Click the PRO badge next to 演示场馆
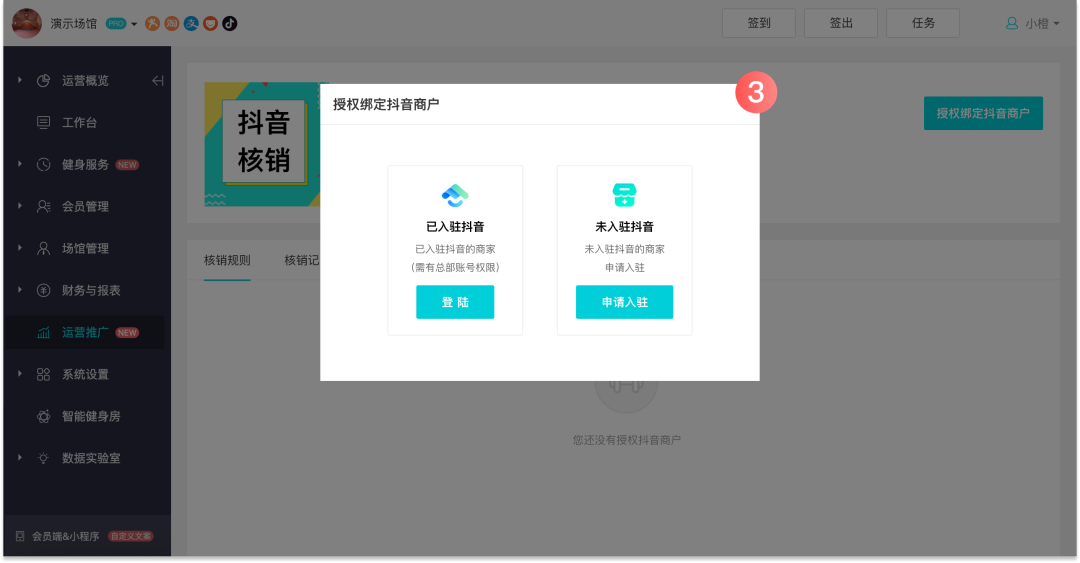Screen dimensions: 1080x563 click(x=116, y=23)
